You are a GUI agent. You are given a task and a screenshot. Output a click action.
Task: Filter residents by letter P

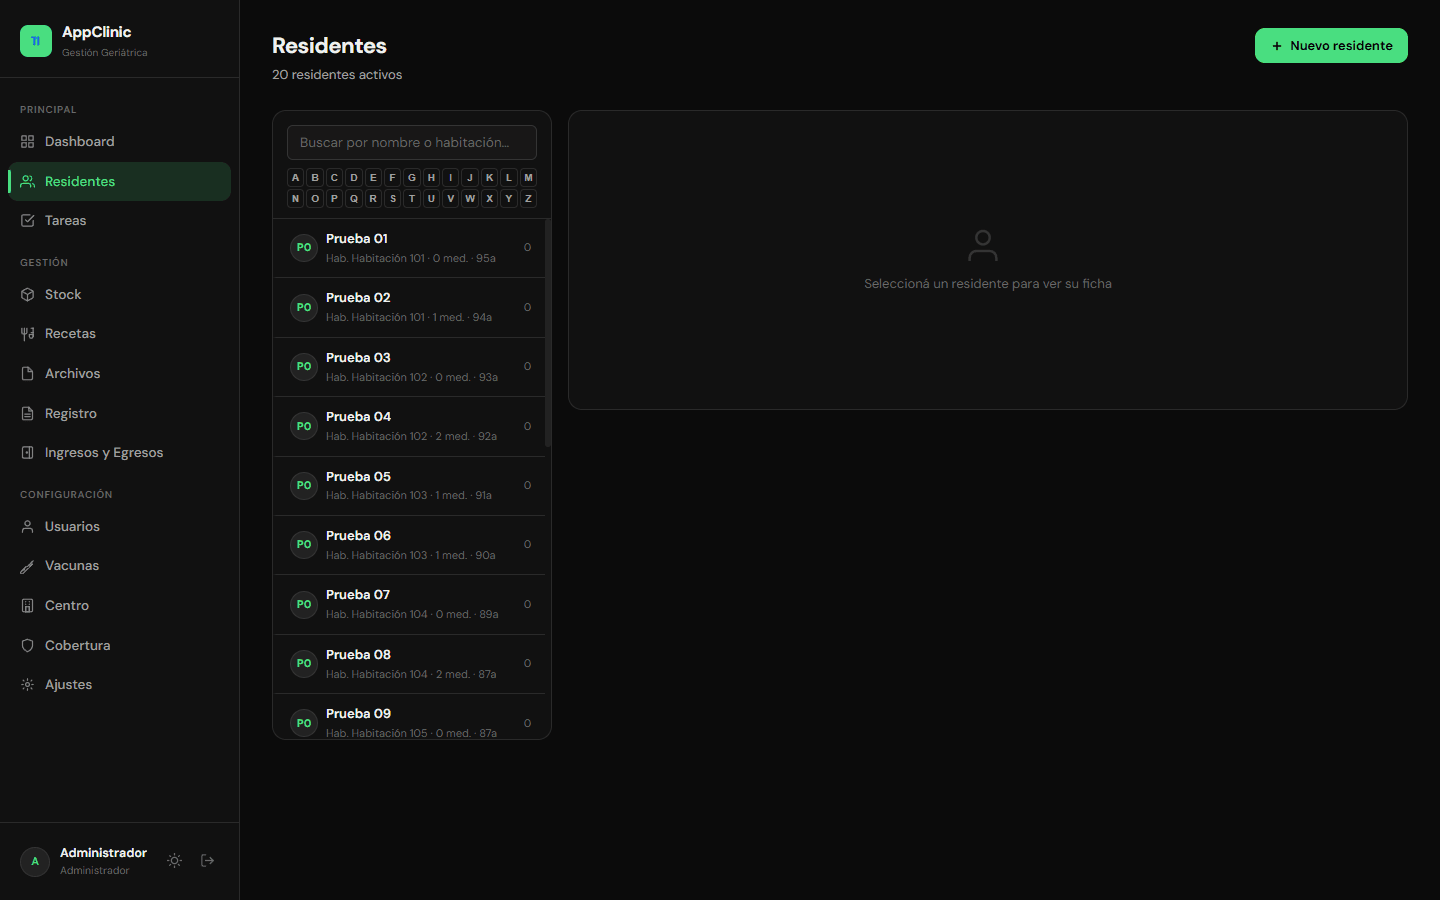[334, 199]
